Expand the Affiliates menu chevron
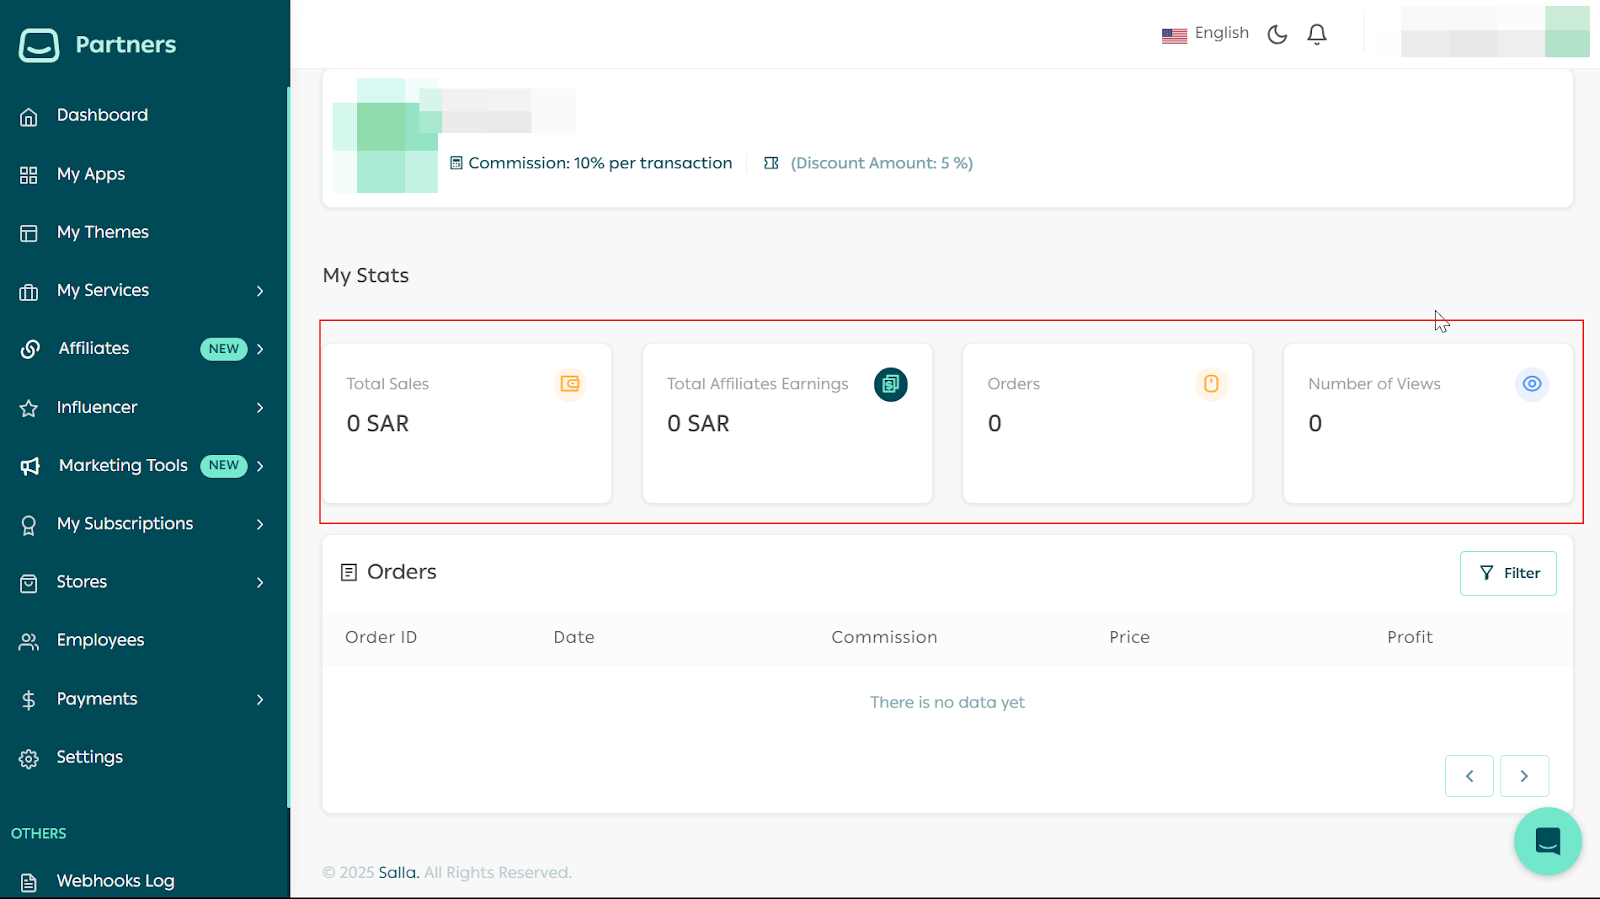This screenshot has width=1600, height=899. [x=260, y=349]
